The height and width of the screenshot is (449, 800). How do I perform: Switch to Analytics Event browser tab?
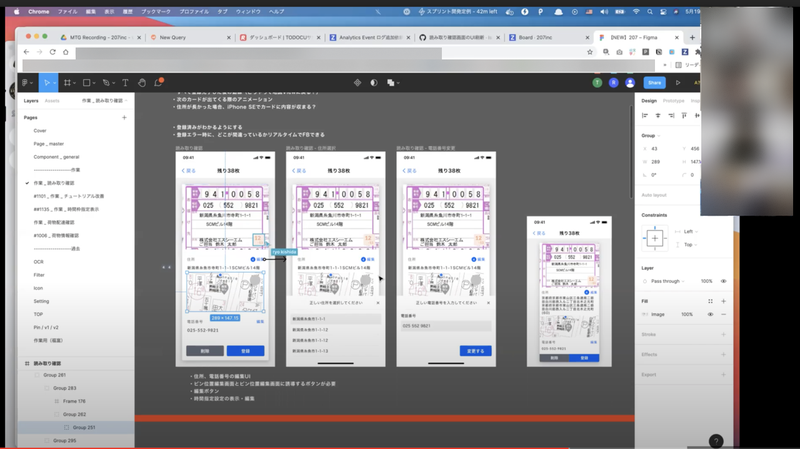pos(370,38)
